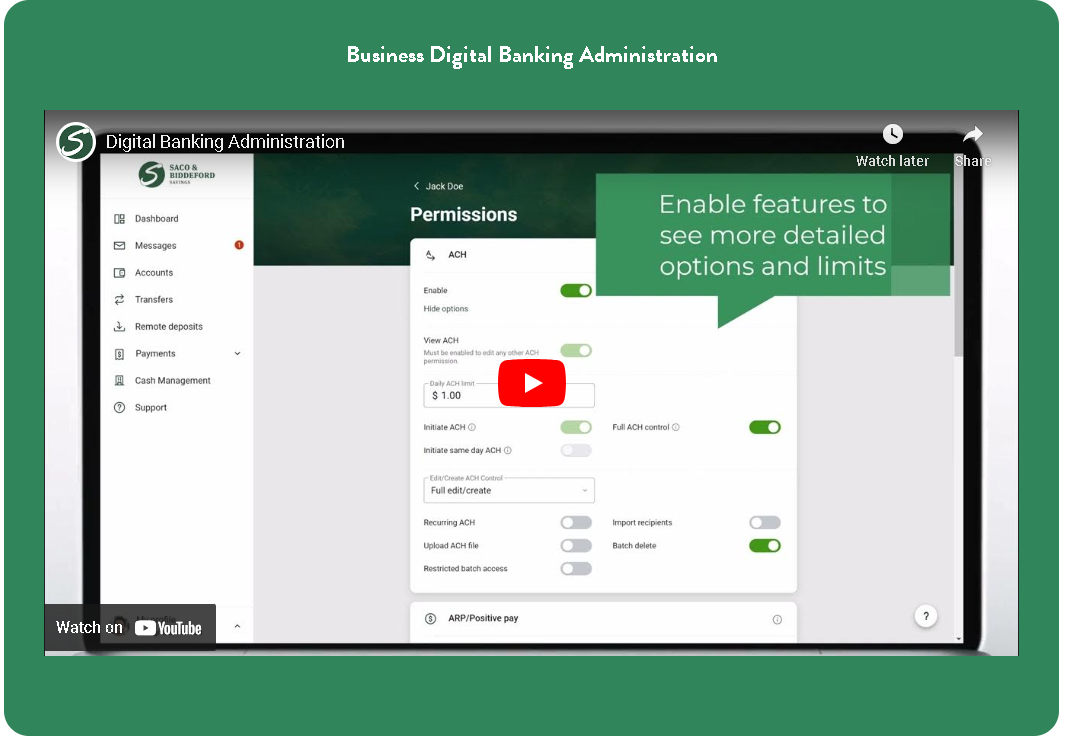Toggle Initiate same day ACH switch
This screenshot has height=736, width=1066.
[x=576, y=450]
